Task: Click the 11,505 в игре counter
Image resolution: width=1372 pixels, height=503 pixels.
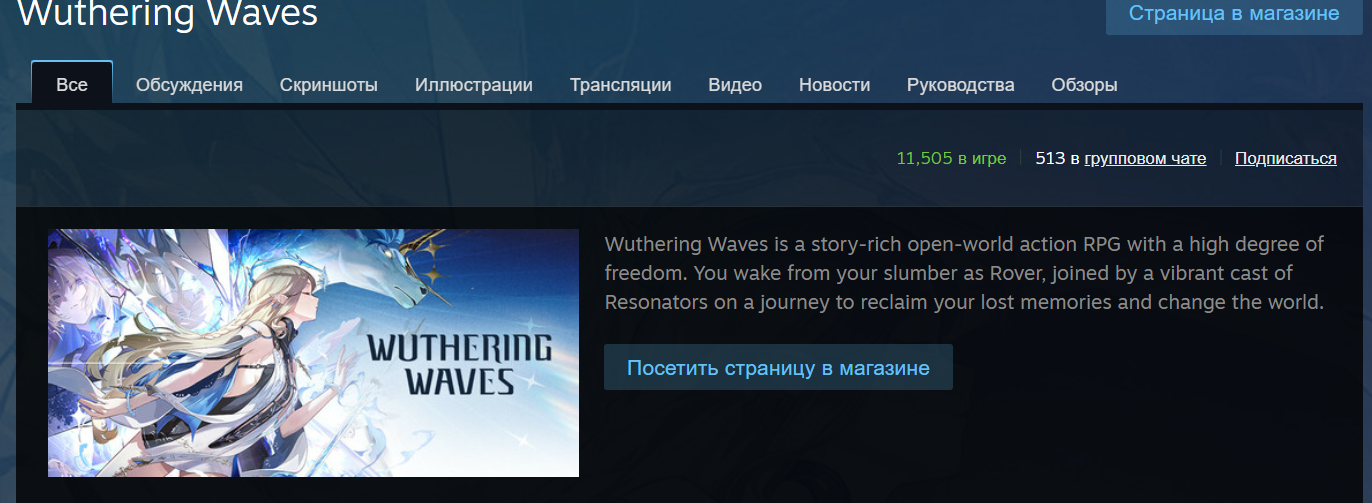Action: click(951, 158)
